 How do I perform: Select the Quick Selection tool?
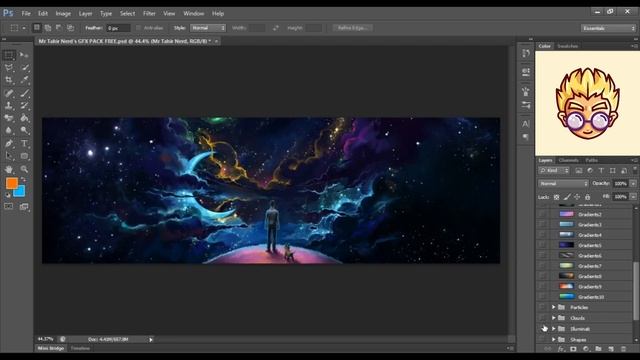24,67
